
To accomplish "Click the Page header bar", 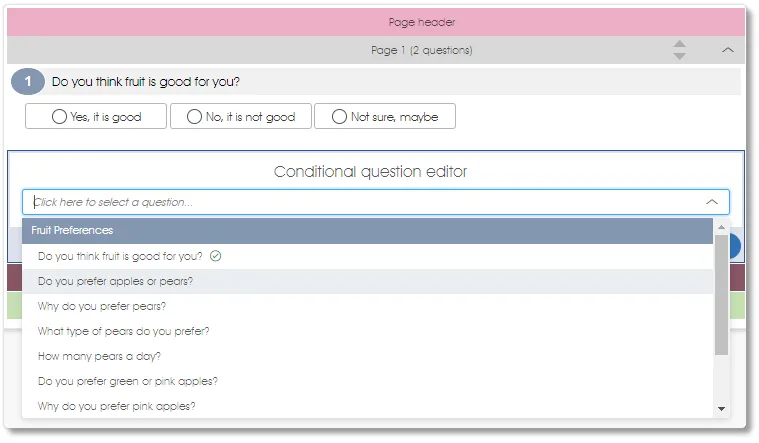I will pos(376,21).
